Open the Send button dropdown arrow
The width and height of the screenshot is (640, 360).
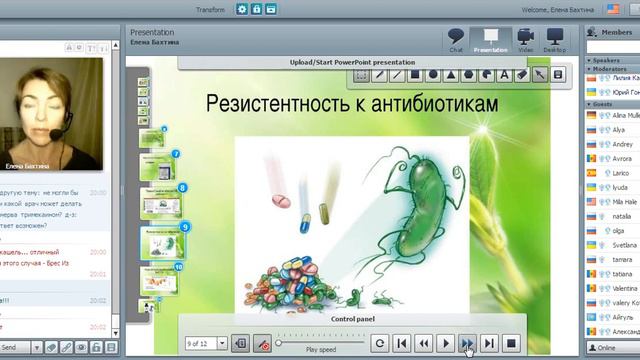[x=36, y=347]
